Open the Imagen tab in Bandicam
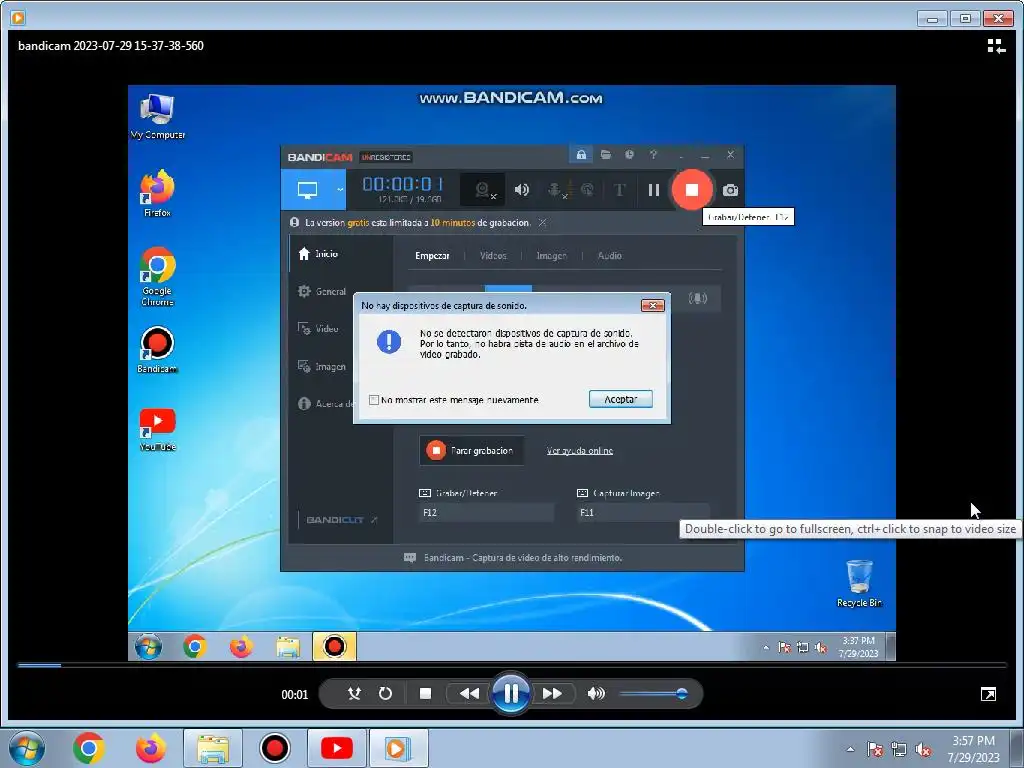The image size is (1024, 768). click(x=551, y=255)
